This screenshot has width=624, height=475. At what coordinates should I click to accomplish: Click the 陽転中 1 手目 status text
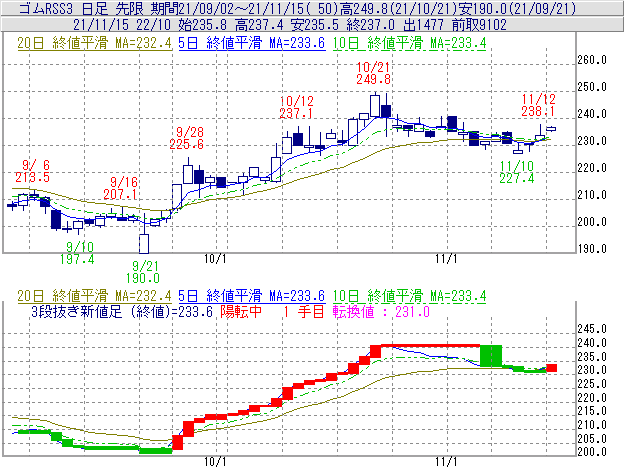tap(272, 311)
